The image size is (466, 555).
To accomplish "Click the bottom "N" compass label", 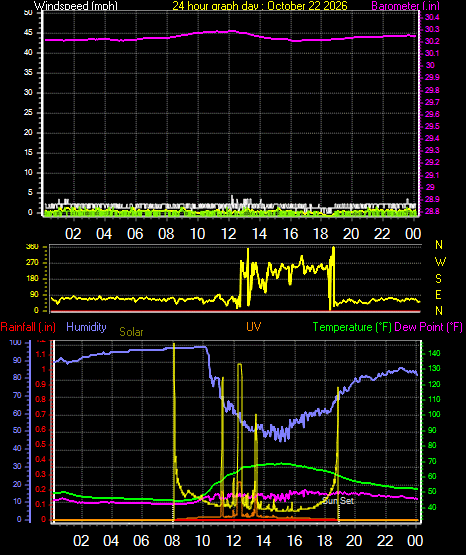I will pyautogui.click(x=439, y=311).
